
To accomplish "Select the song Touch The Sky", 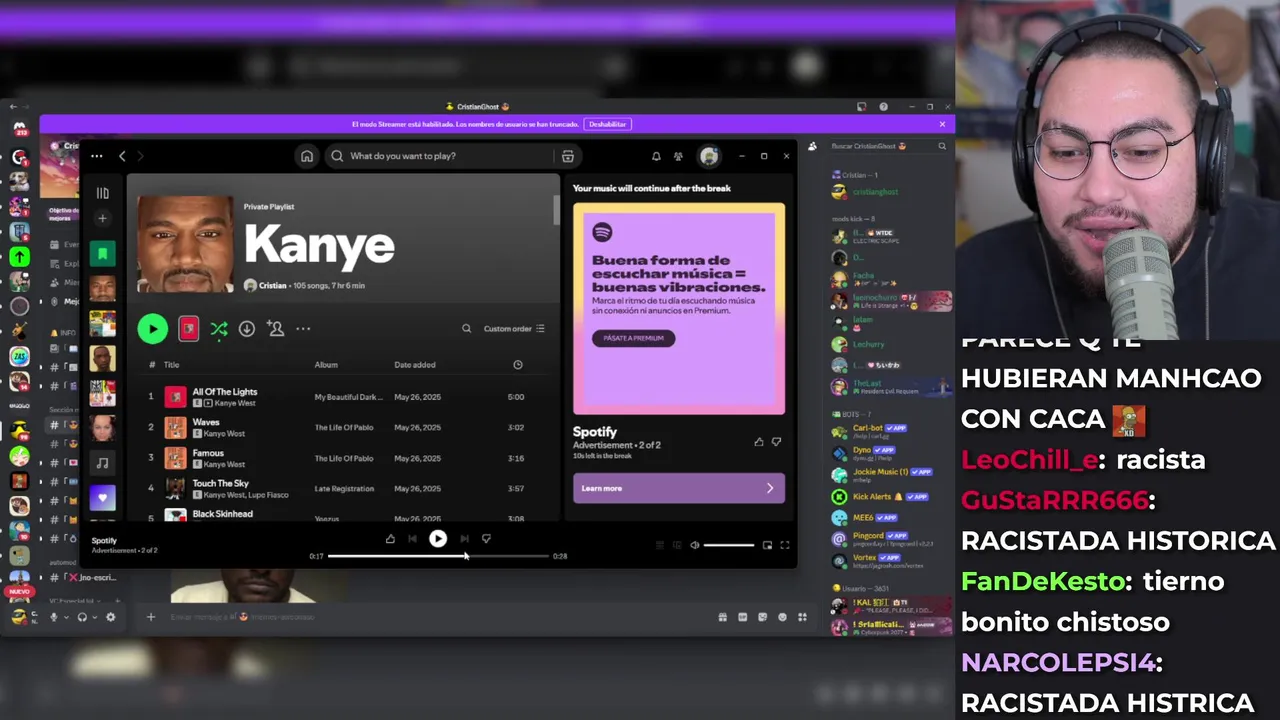I will (x=220, y=484).
